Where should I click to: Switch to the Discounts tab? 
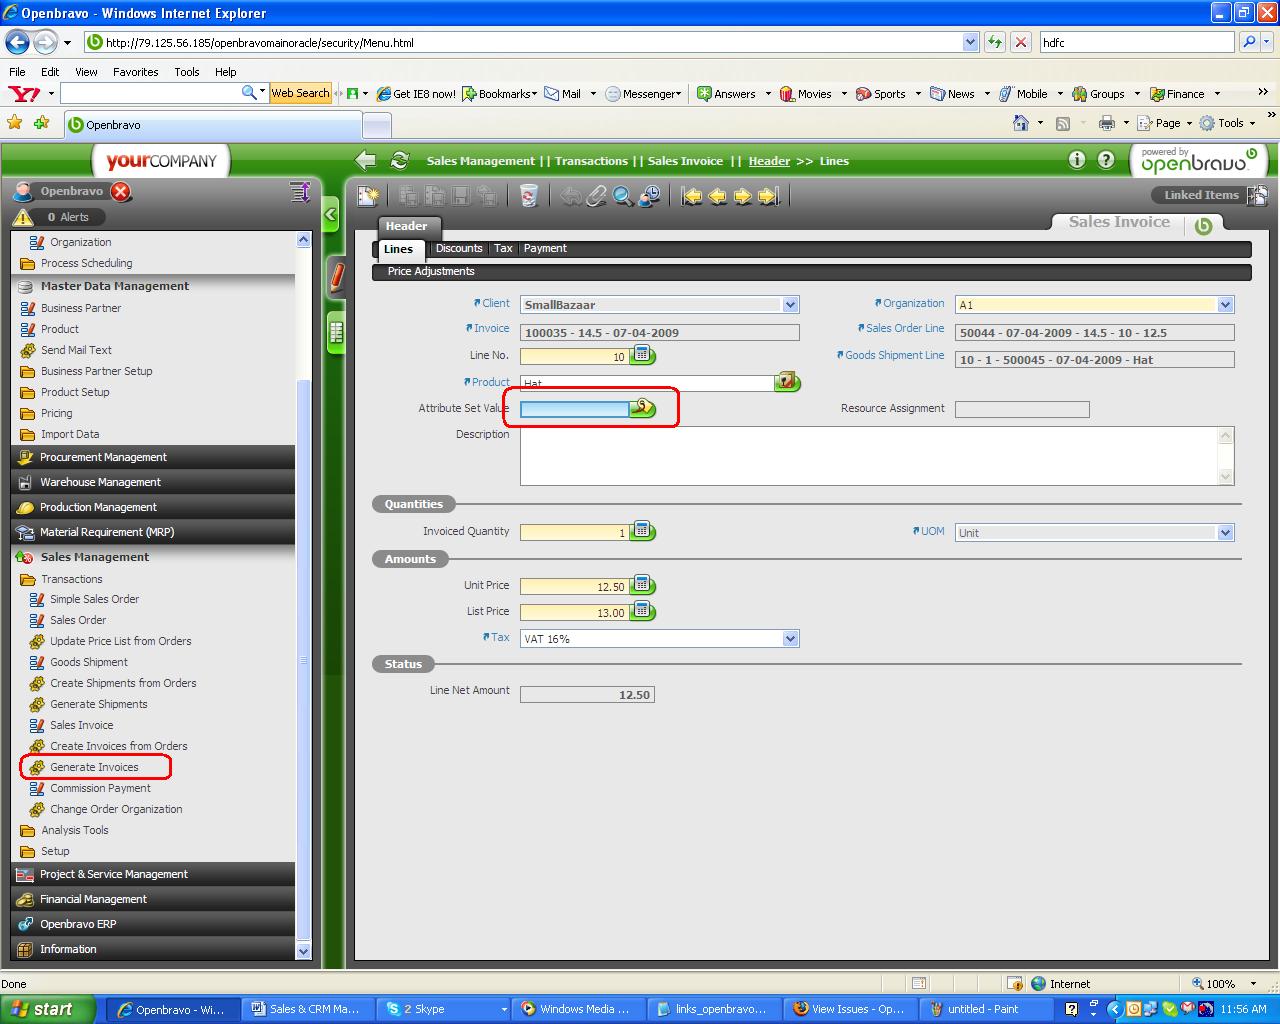point(459,248)
